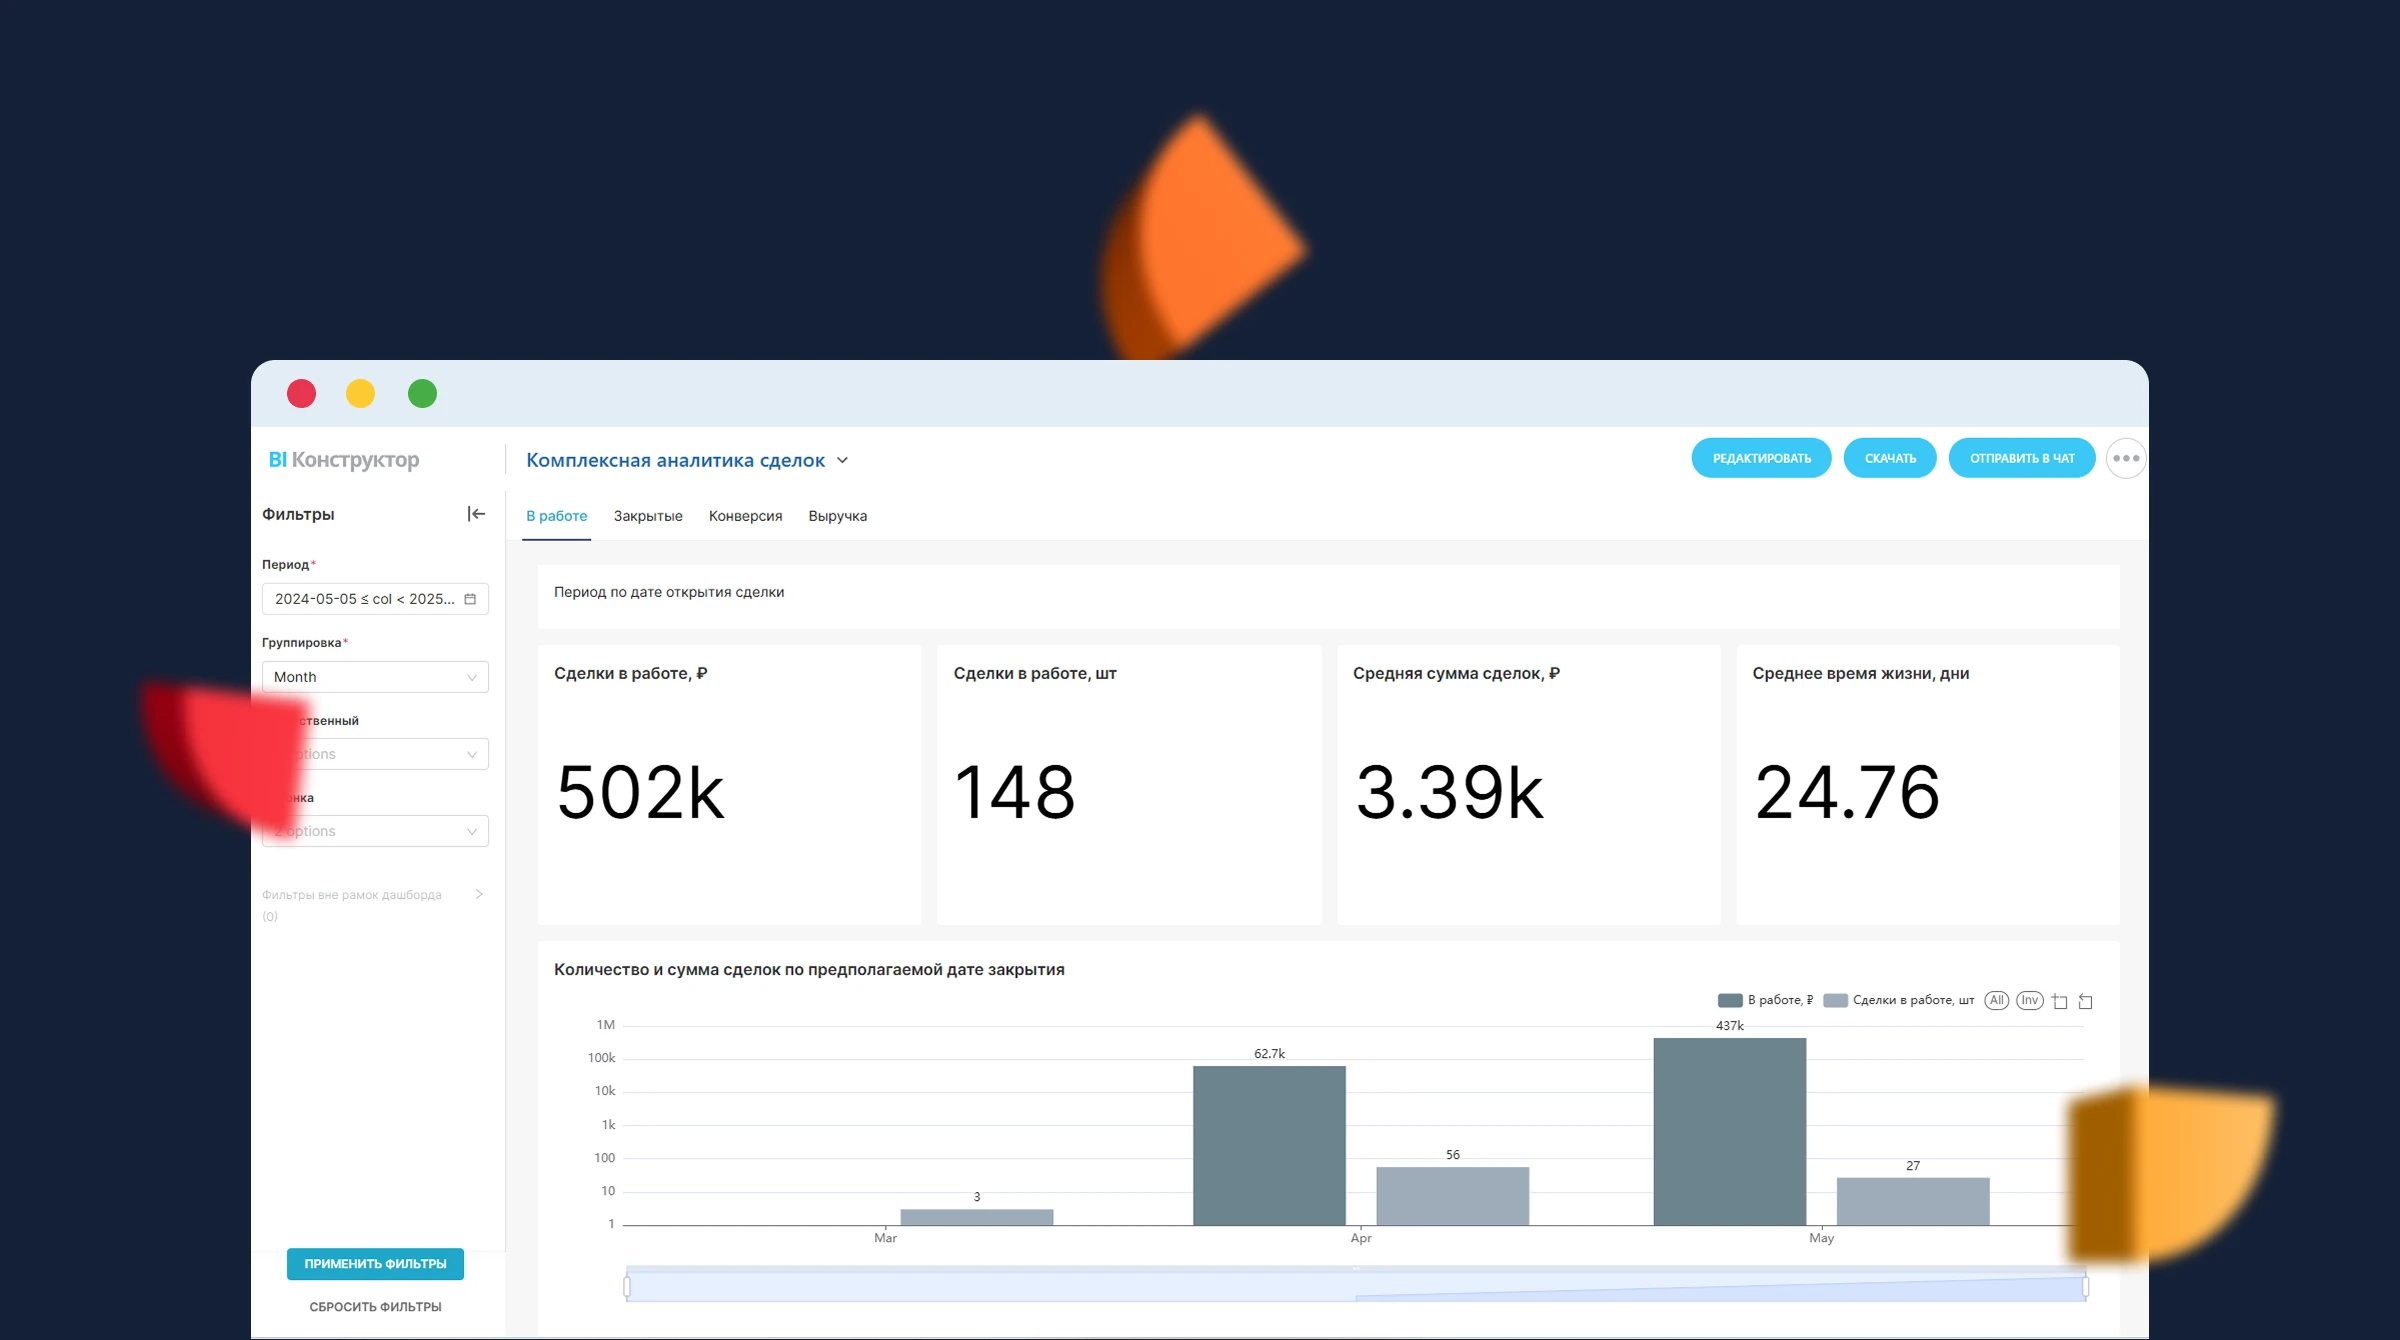
Task: Click the green window control dot
Action: 422,394
